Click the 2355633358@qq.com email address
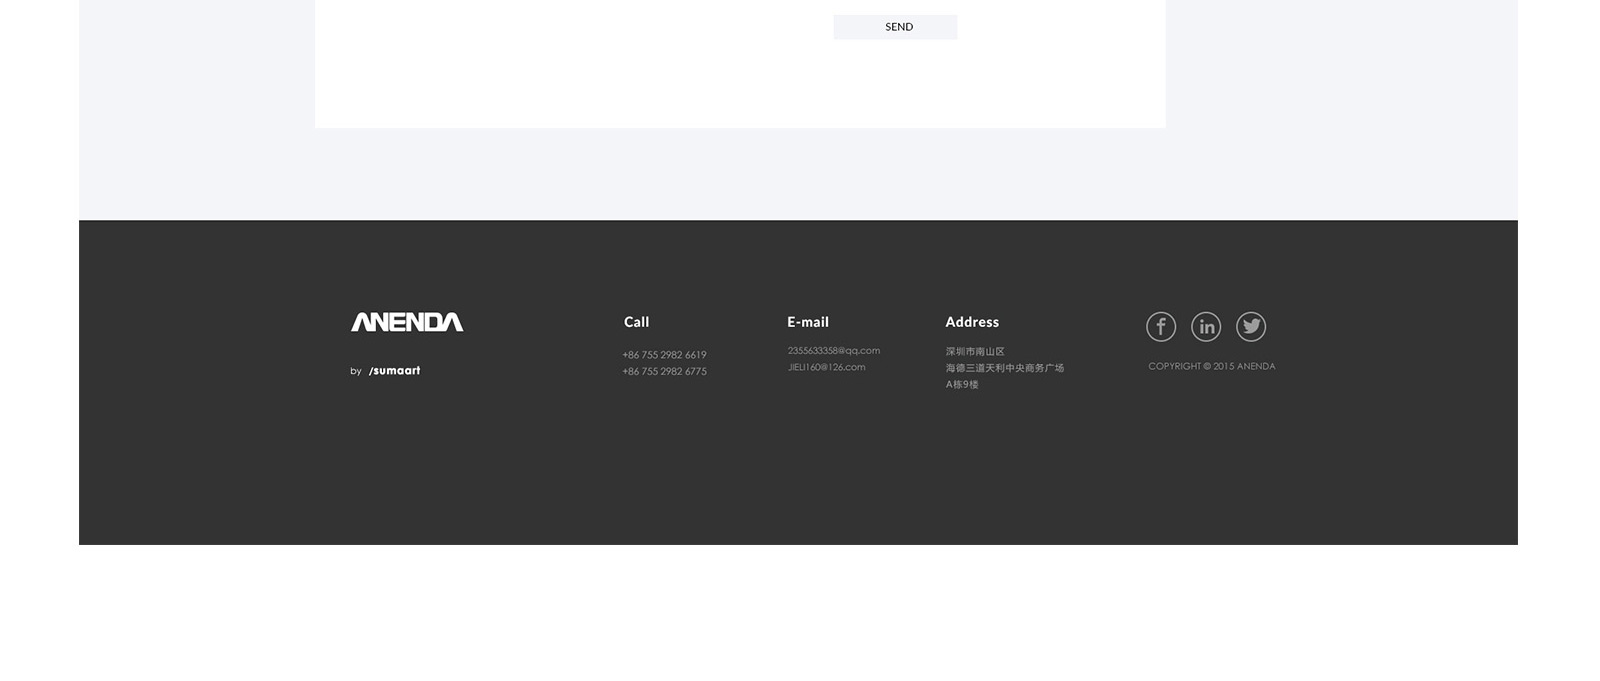Viewport: 1600px width, 681px height. coord(833,351)
